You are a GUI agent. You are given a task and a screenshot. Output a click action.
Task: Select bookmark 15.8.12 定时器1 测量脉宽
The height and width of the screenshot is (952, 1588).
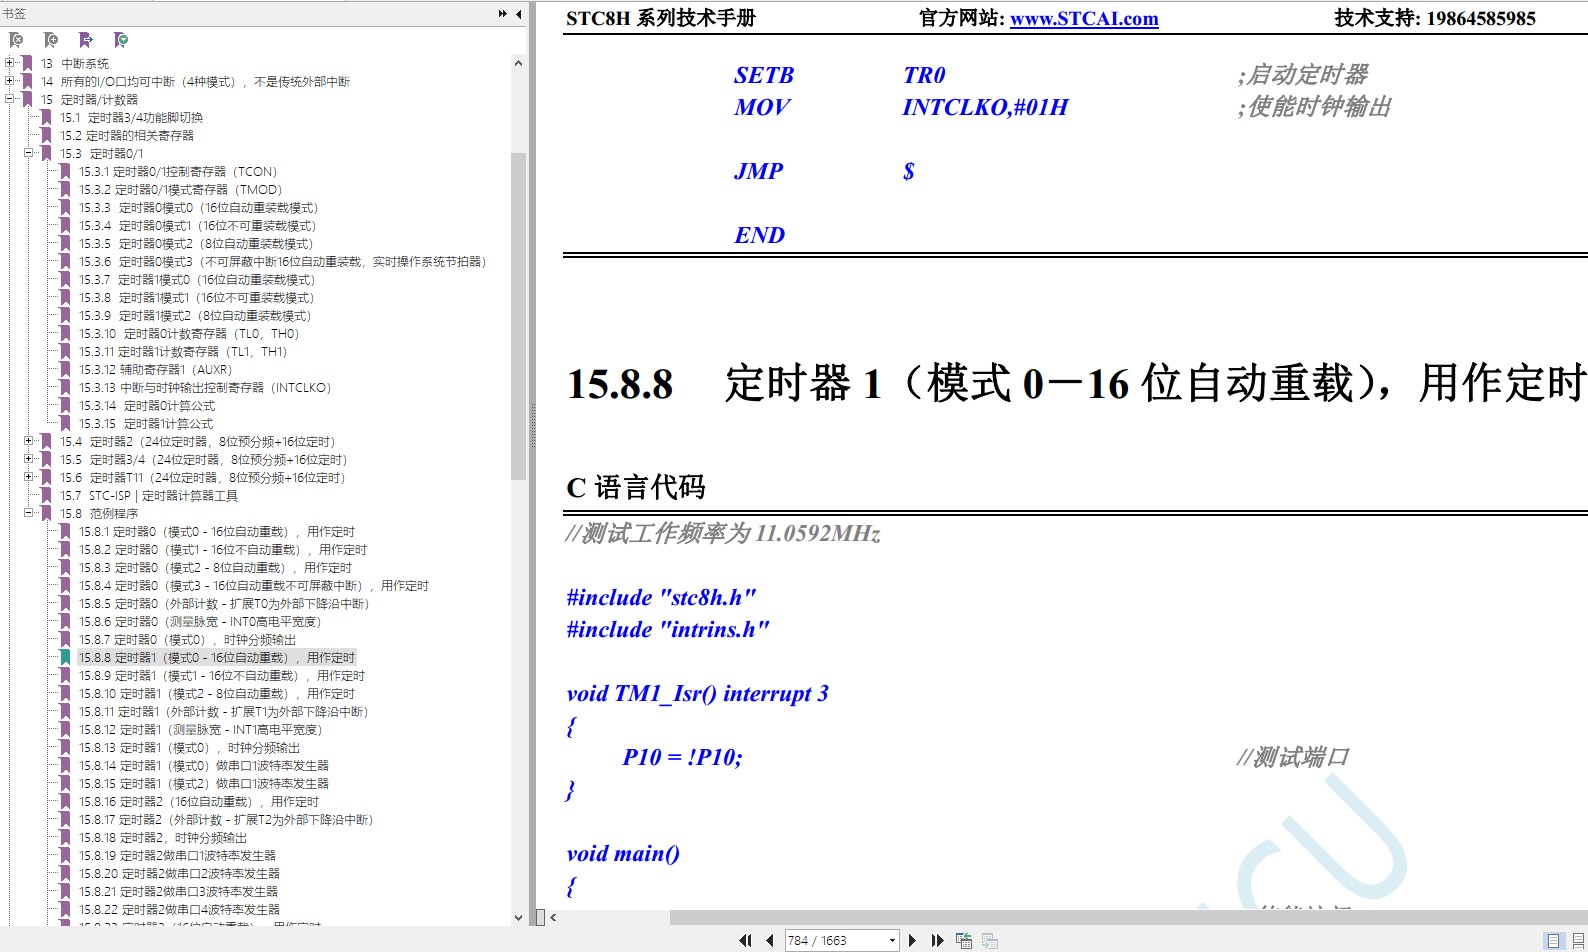click(x=200, y=730)
